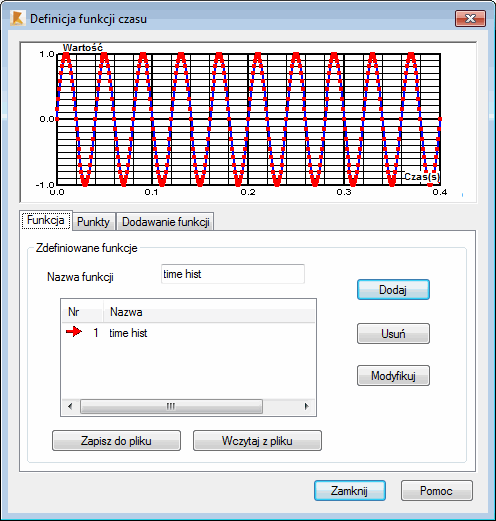Screen dimensions: 496x521
Task: Close the Definicja funkcji czasu dialog
Action: pos(470,18)
